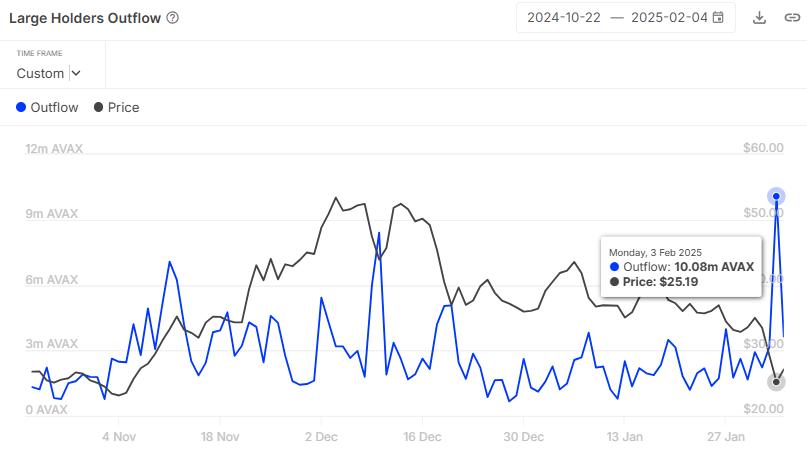Image resolution: width=807 pixels, height=462 pixels.
Task: Select the 2024-10-22 start date
Action: tap(564, 17)
